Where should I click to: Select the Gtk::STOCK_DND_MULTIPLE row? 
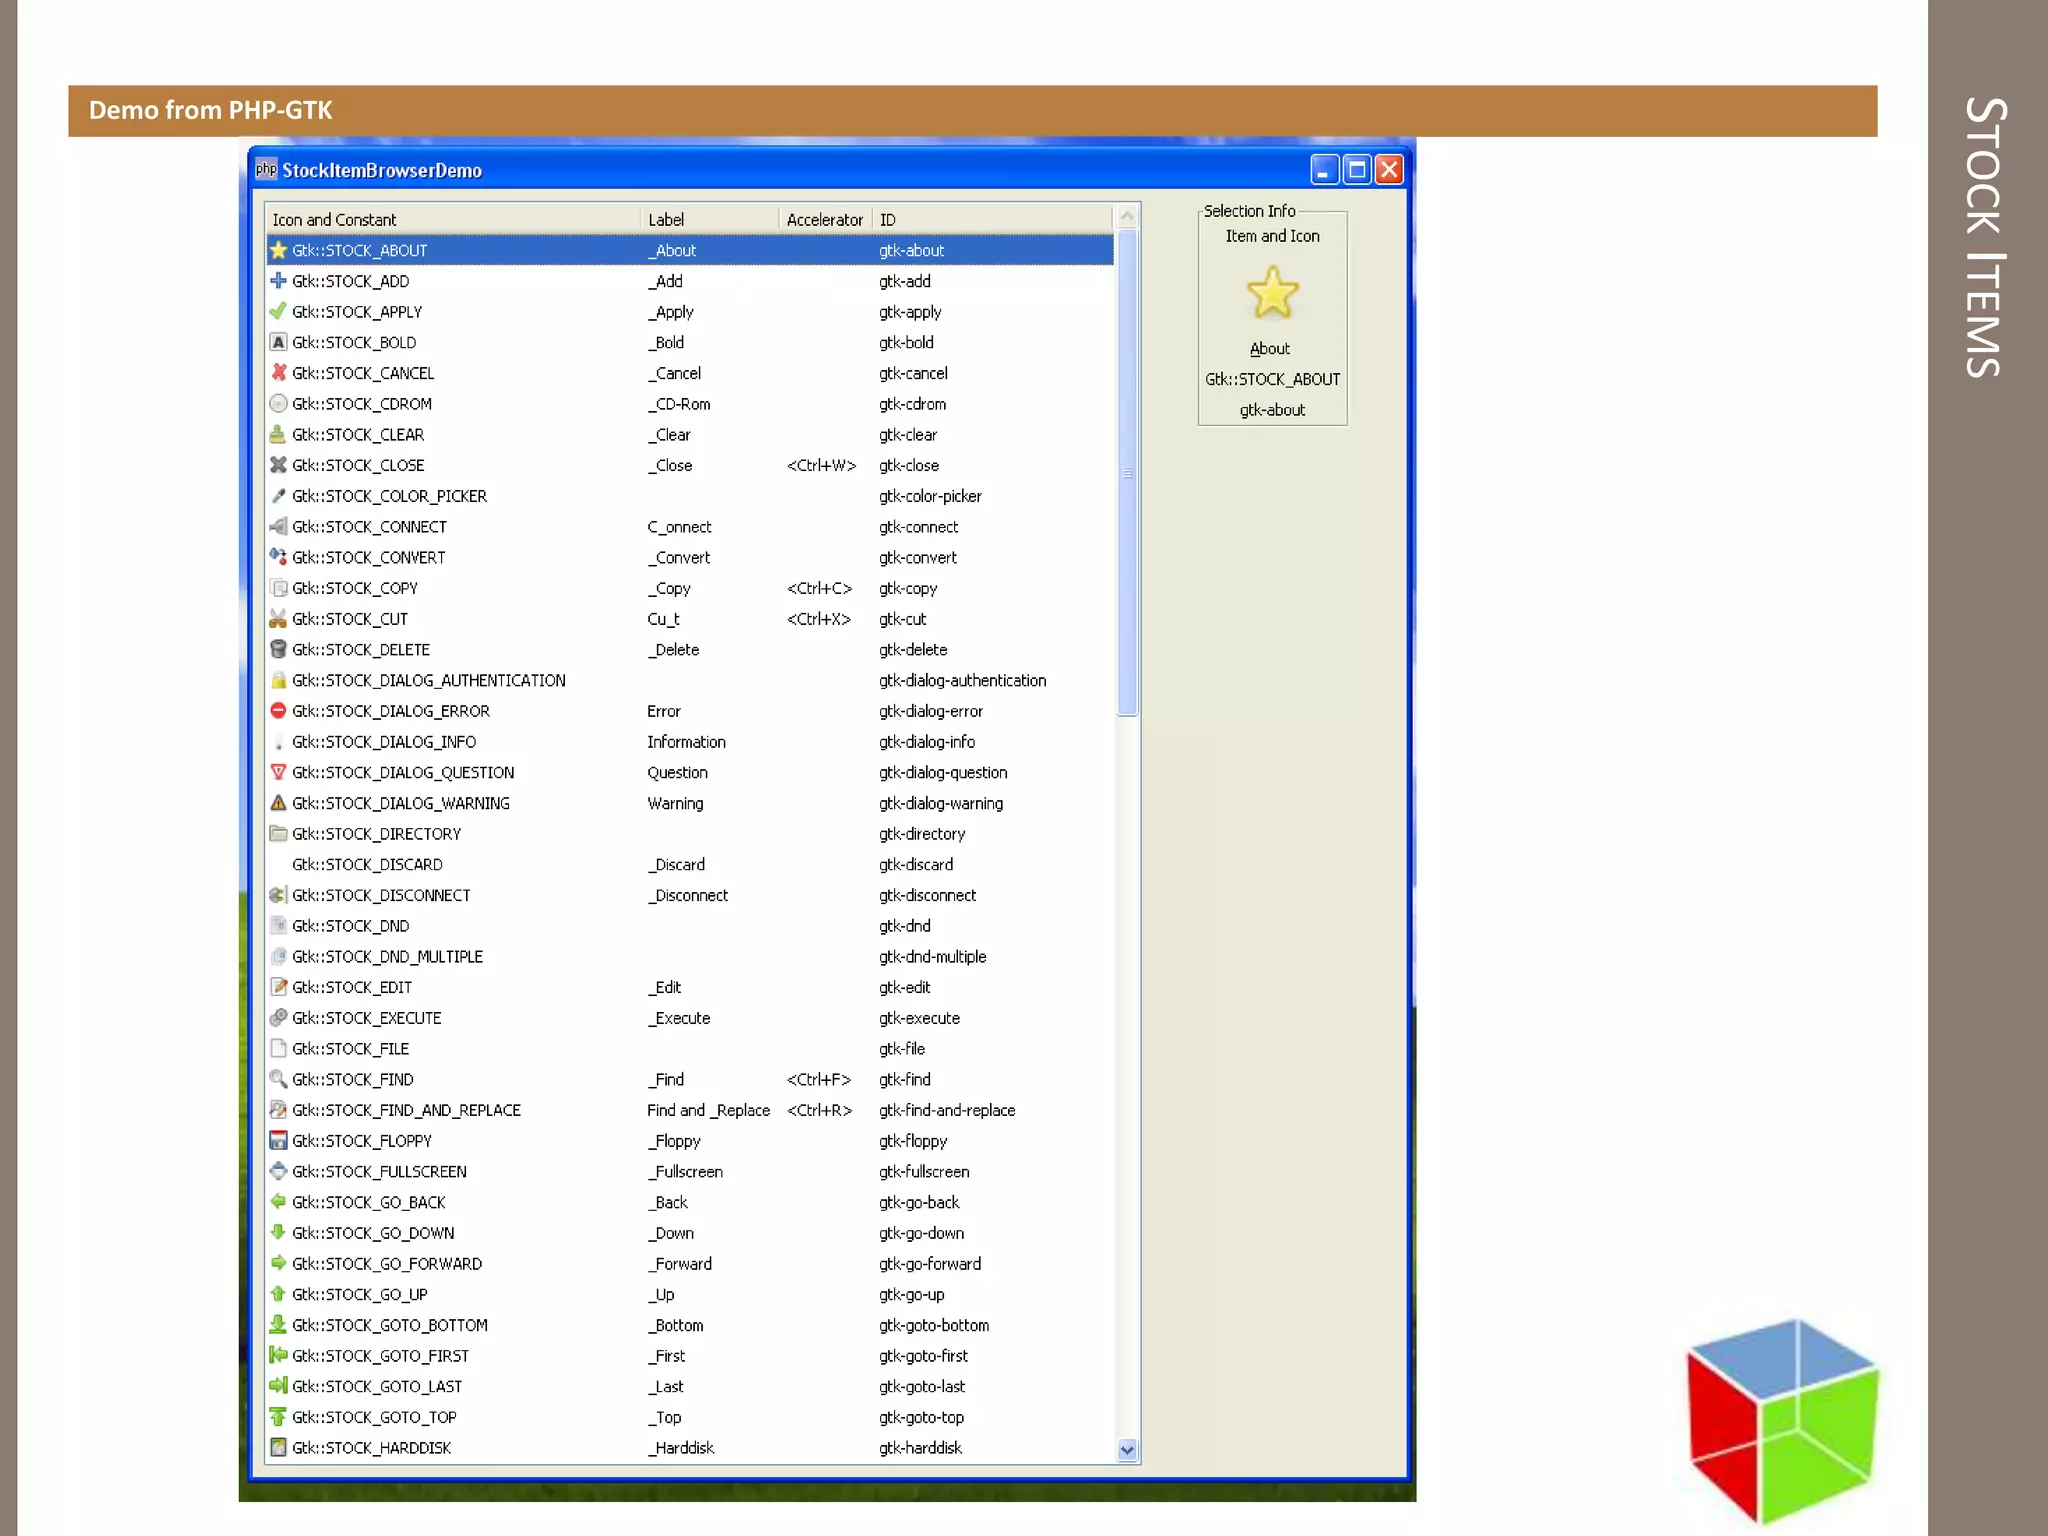[x=690, y=956]
